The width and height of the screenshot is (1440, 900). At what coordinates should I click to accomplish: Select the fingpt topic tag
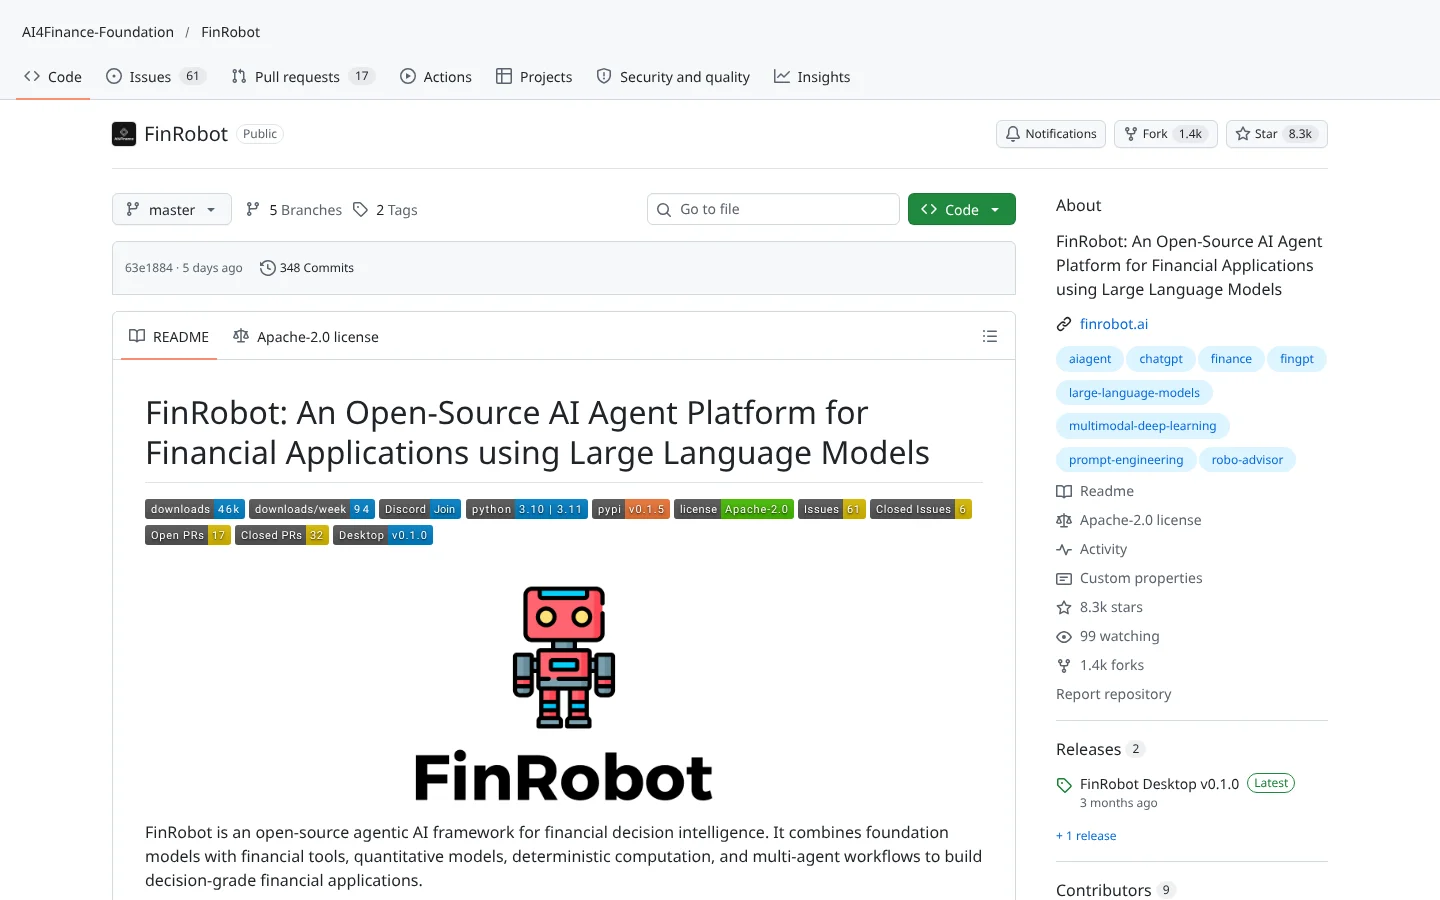[x=1297, y=359]
